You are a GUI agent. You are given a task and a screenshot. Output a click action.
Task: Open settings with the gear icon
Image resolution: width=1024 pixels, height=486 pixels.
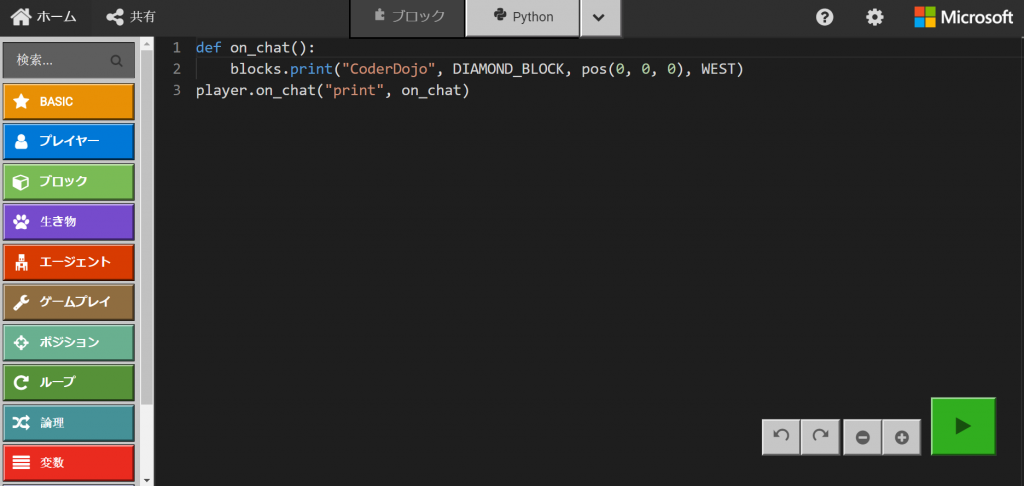pos(874,17)
